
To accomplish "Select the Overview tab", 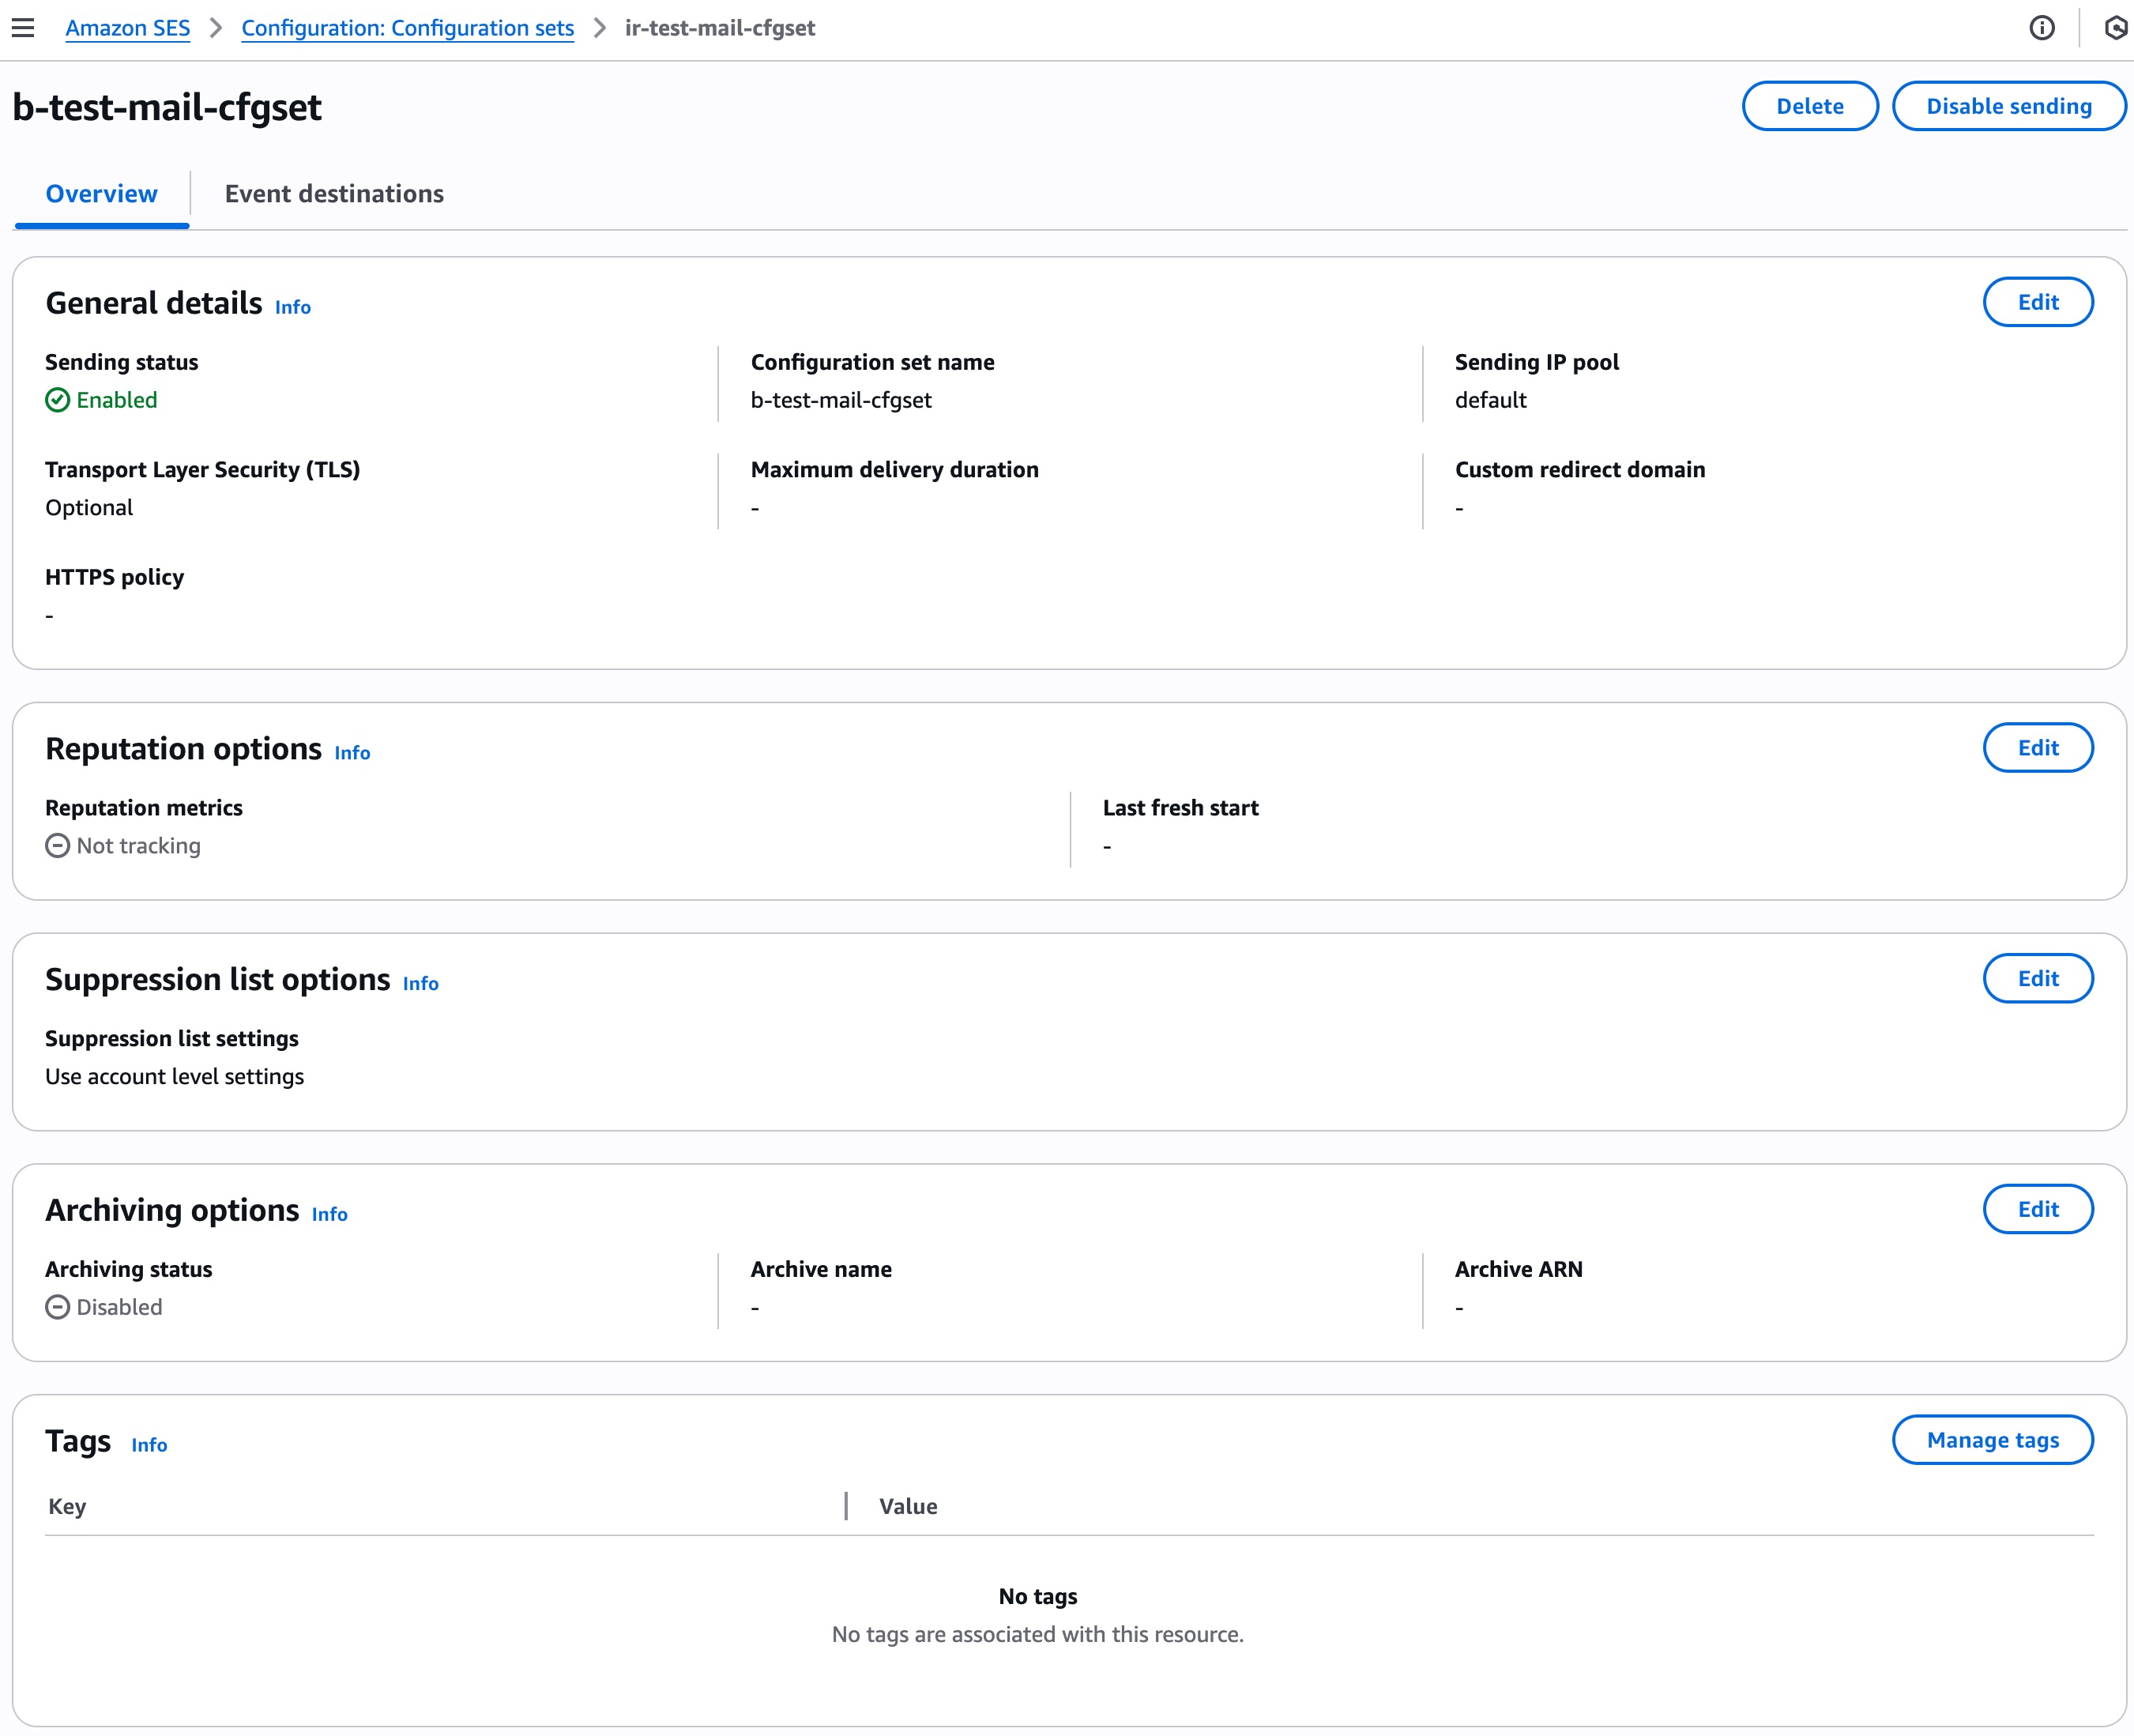I will (x=101, y=194).
